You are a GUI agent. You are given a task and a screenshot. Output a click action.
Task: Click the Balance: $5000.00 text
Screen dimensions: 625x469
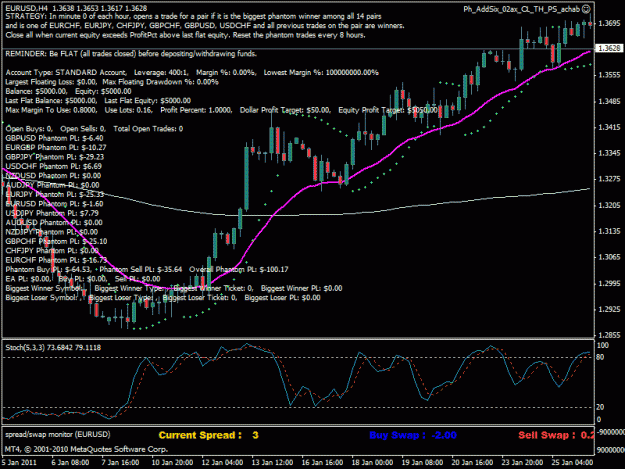click(x=36, y=91)
